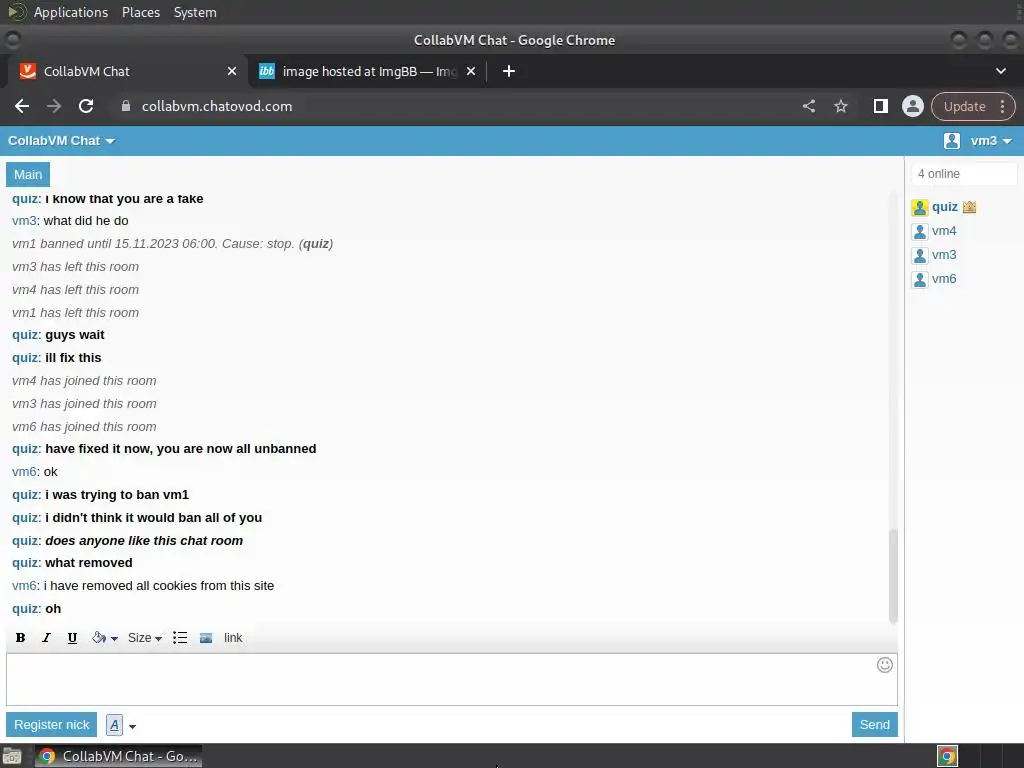Insert a bulleted list
Image resolution: width=1024 pixels, height=768 pixels.
pos(180,638)
